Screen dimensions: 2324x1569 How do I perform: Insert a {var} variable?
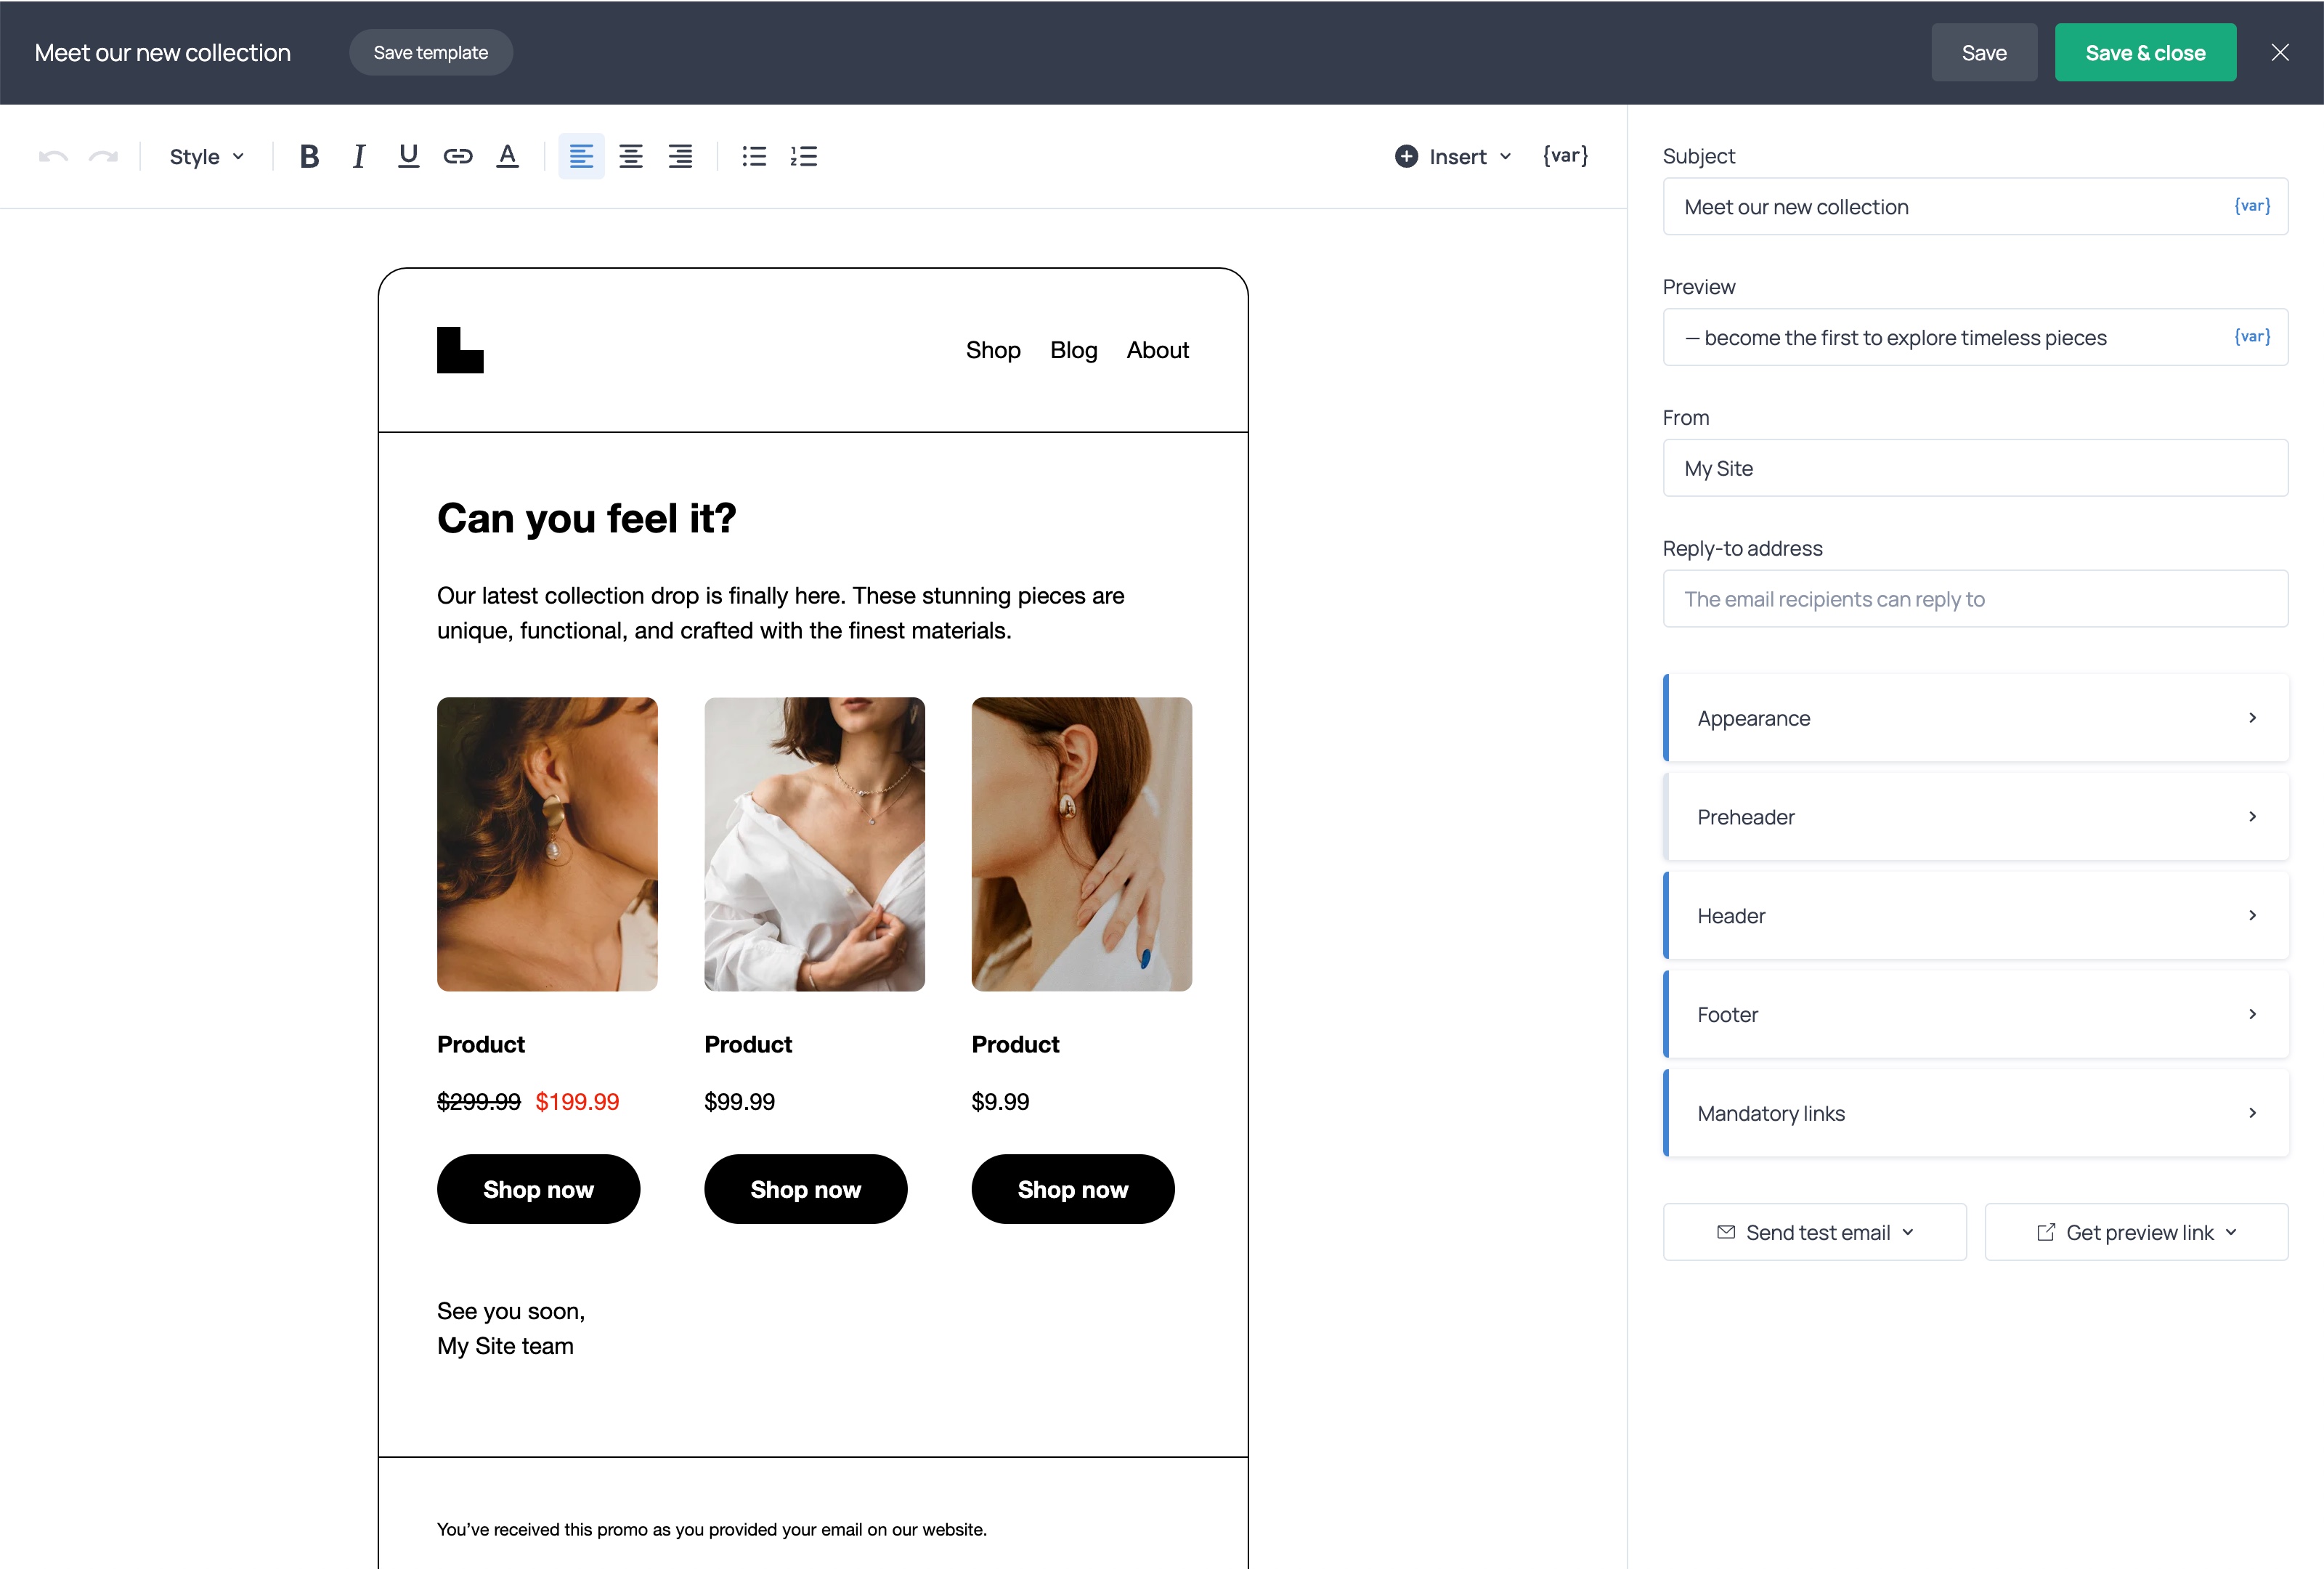pos(1564,156)
